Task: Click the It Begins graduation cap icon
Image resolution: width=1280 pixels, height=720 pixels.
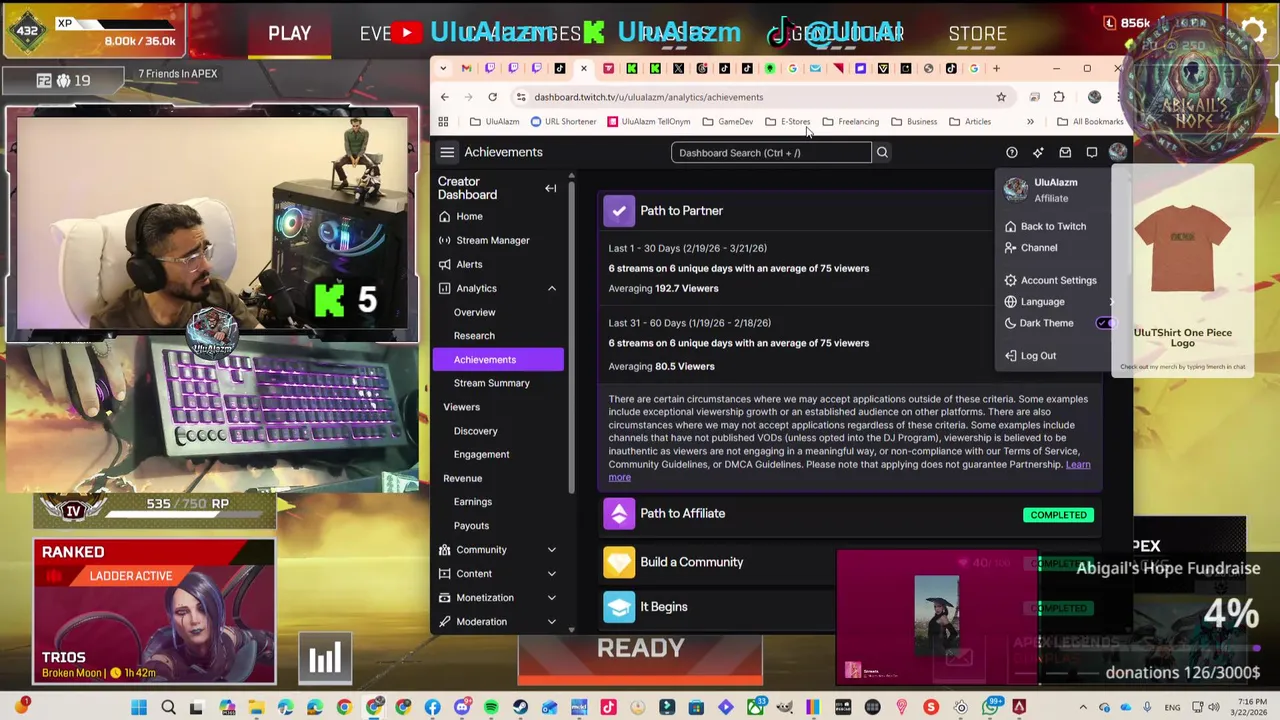Action: point(619,607)
